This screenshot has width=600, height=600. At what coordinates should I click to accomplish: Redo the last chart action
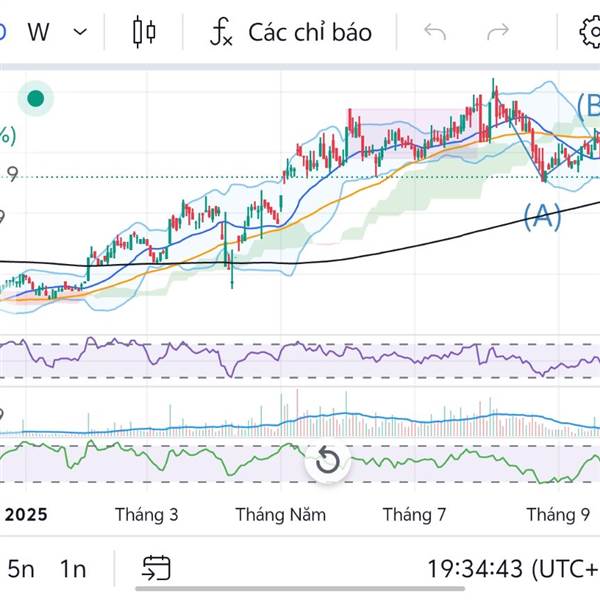click(x=497, y=32)
